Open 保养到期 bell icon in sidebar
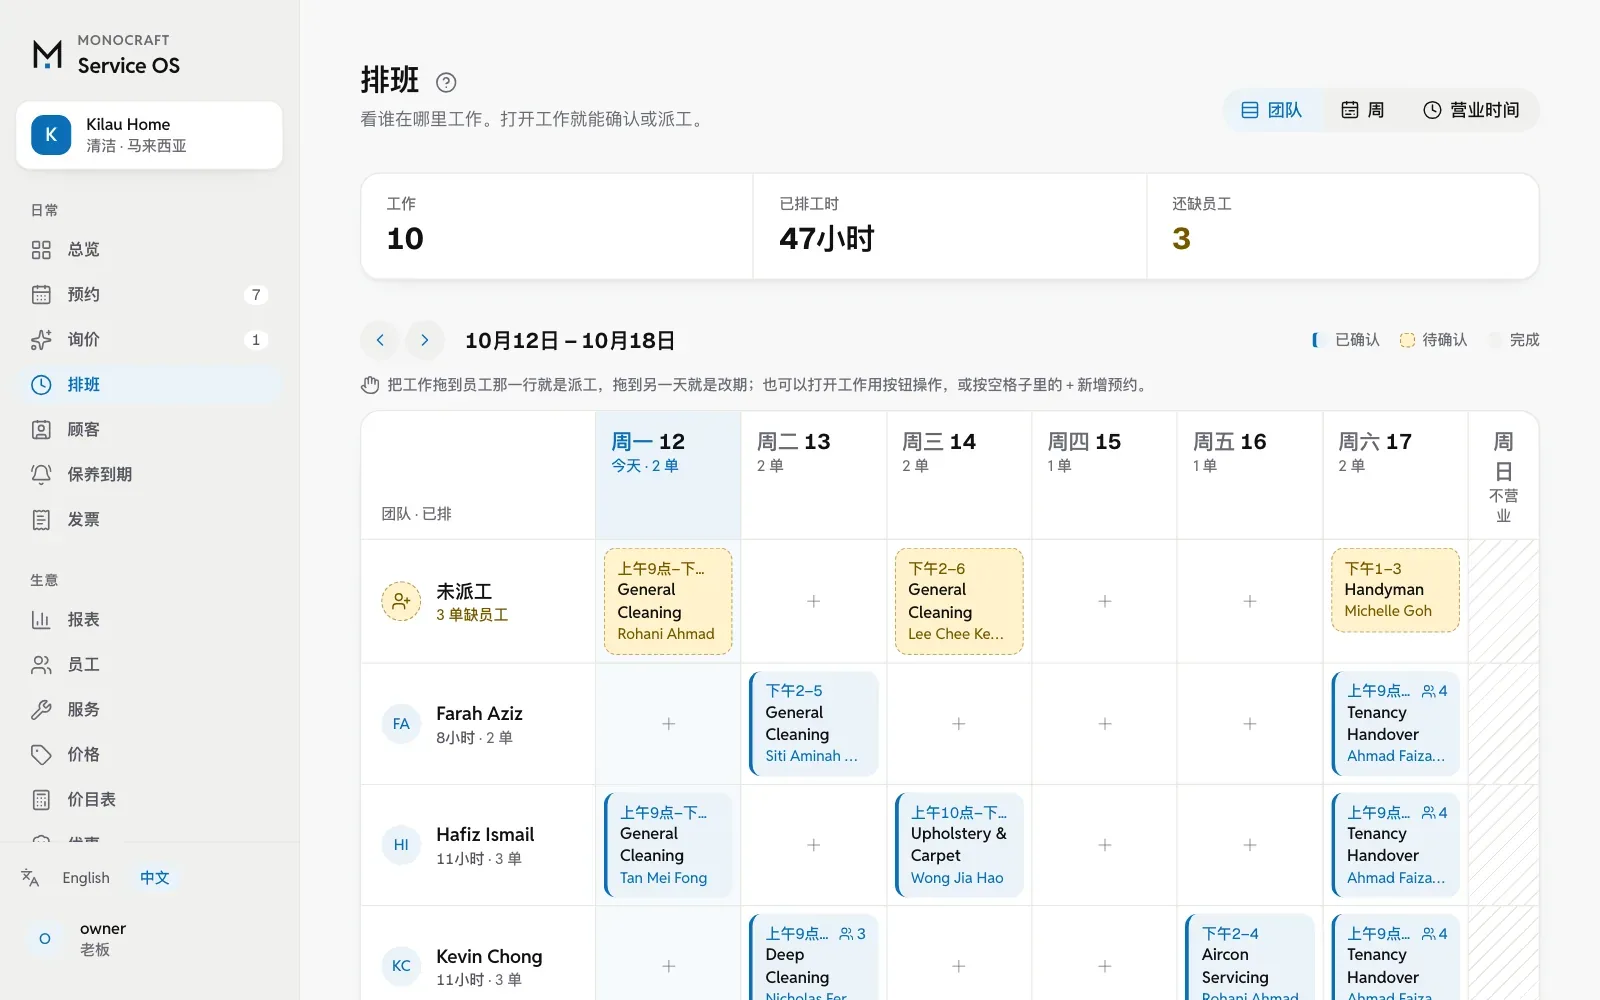The image size is (1600, 1000). click(x=41, y=475)
